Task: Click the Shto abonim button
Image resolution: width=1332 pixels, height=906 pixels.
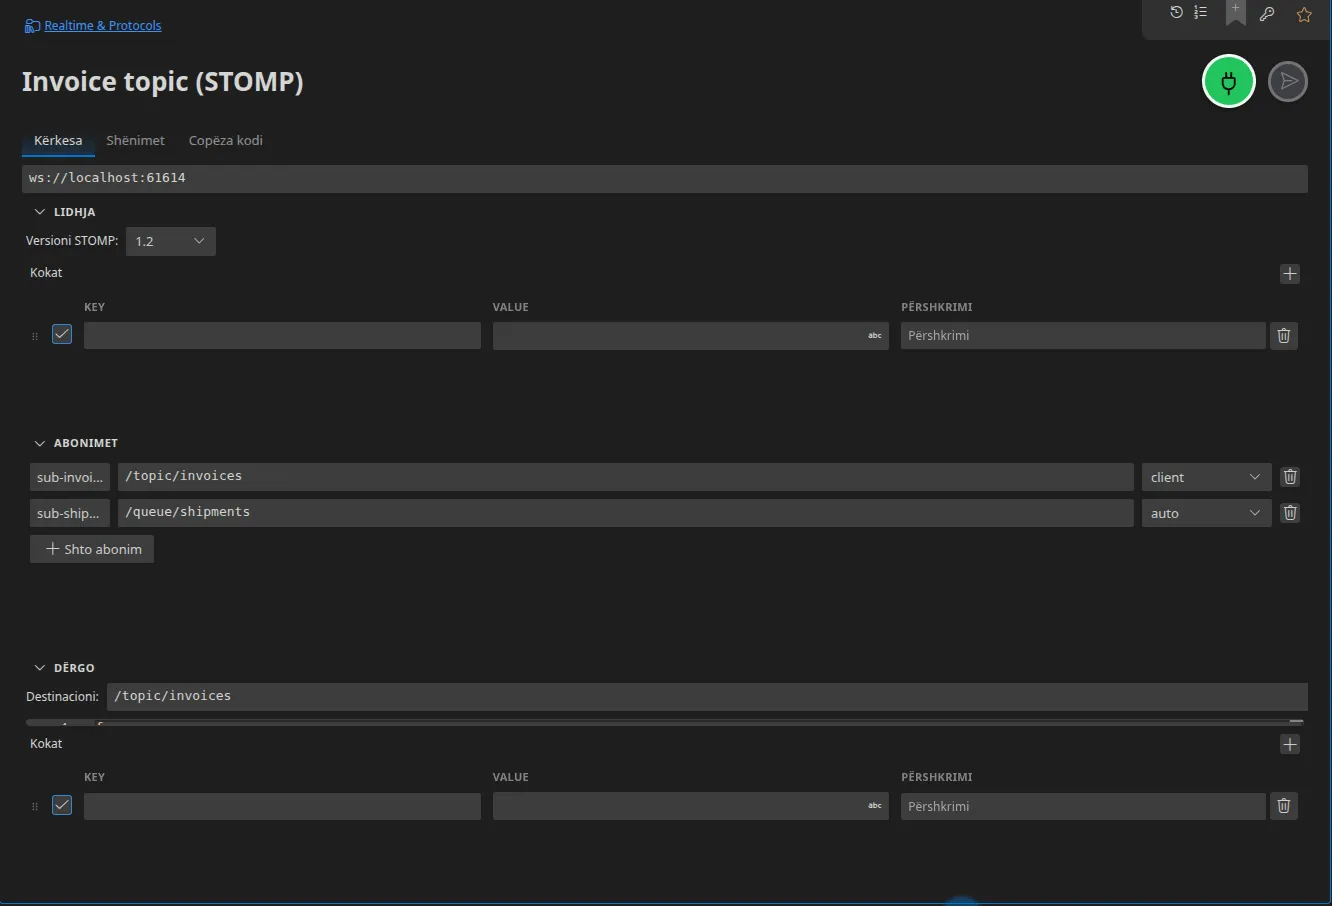Action: 92,549
